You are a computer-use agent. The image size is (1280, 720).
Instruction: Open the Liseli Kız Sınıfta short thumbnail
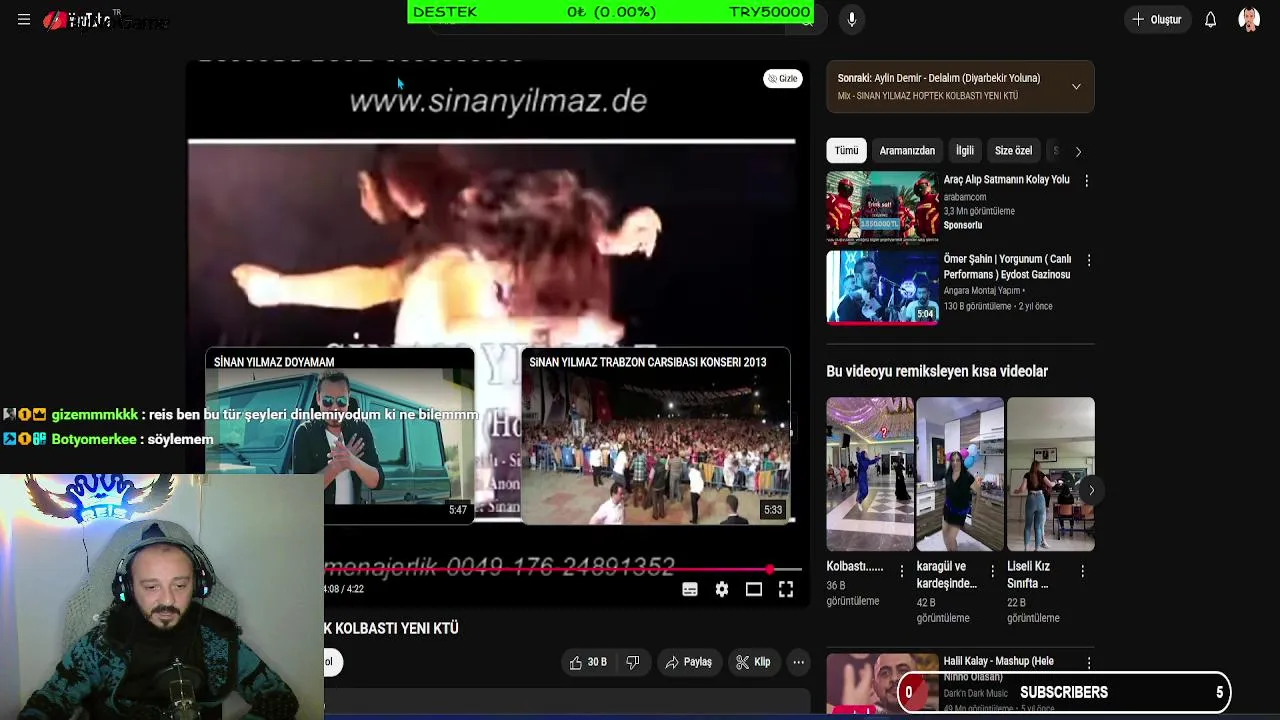(x=1050, y=474)
